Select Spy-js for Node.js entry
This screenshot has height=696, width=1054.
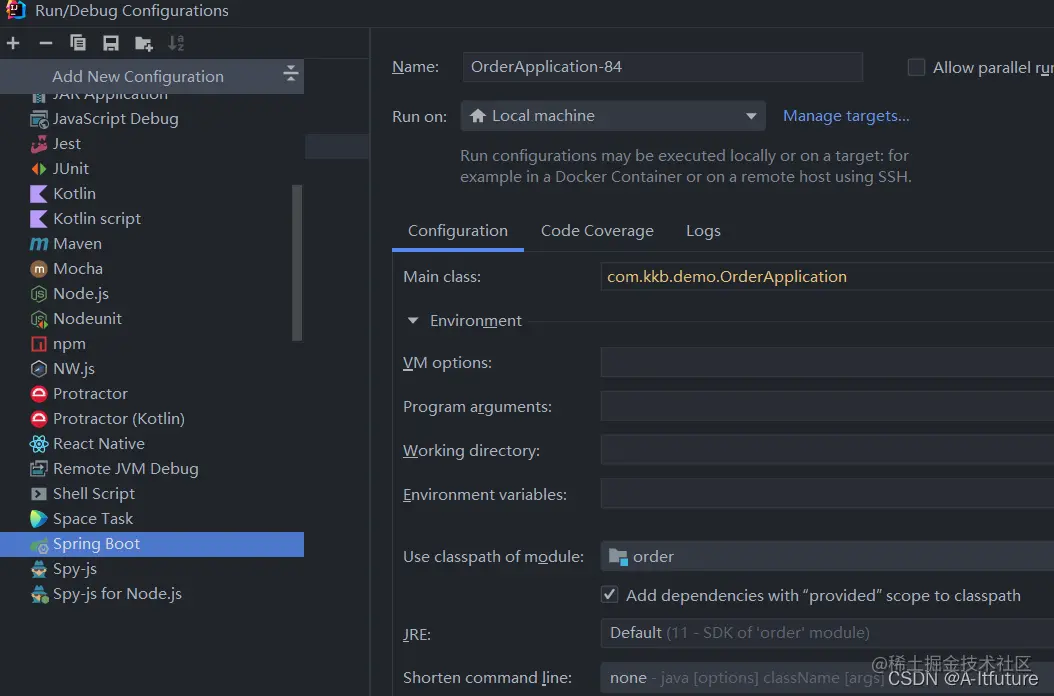click(x=152, y=594)
